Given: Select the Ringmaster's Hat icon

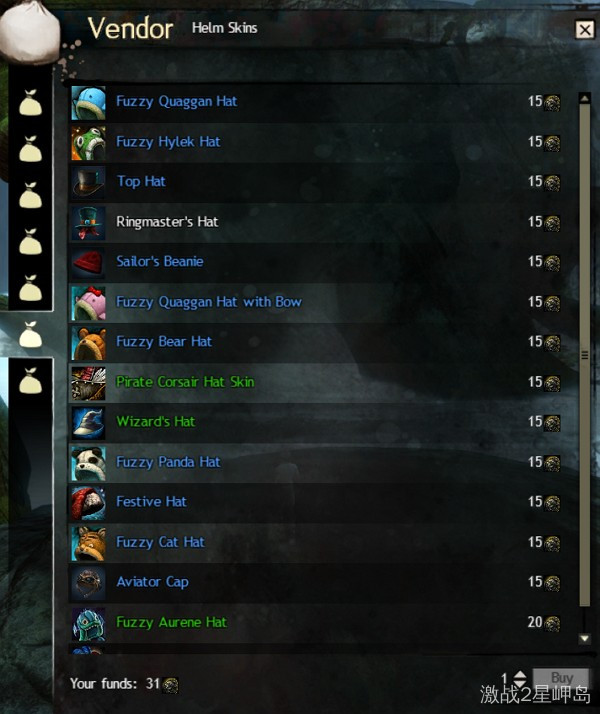Looking at the screenshot, I should (x=88, y=223).
